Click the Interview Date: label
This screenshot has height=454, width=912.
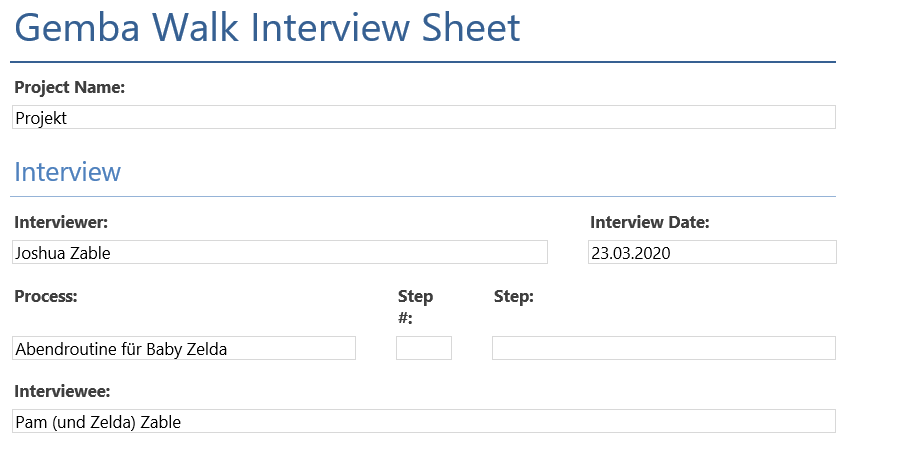pyautogui.click(x=650, y=222)
